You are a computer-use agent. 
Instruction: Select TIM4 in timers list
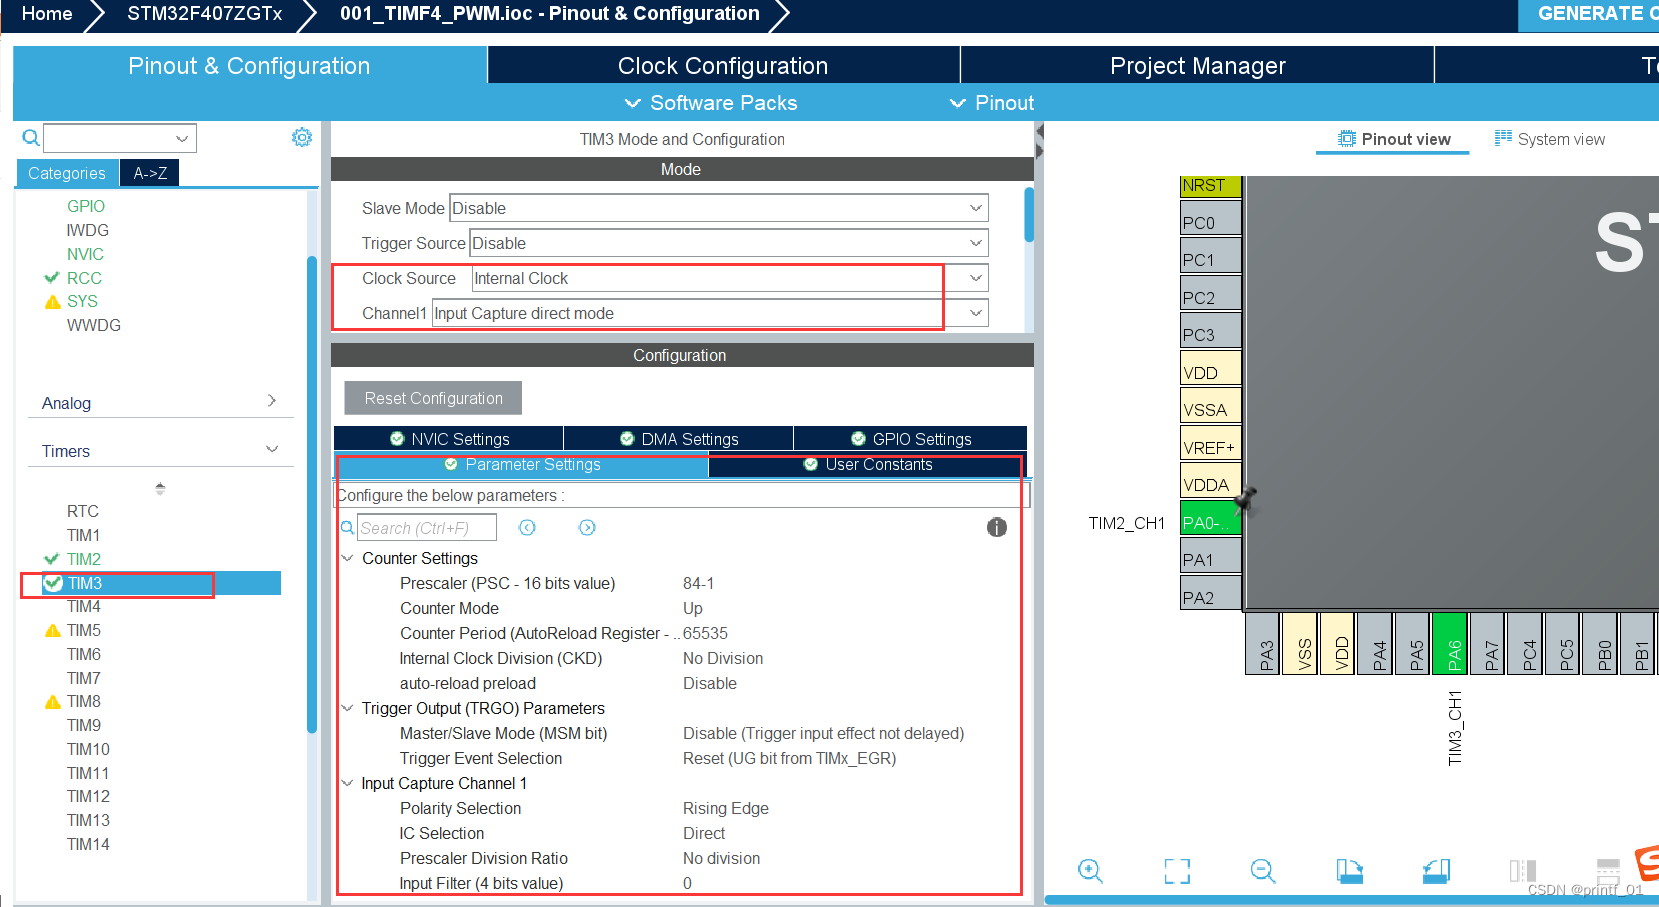(x=84, y=607)
